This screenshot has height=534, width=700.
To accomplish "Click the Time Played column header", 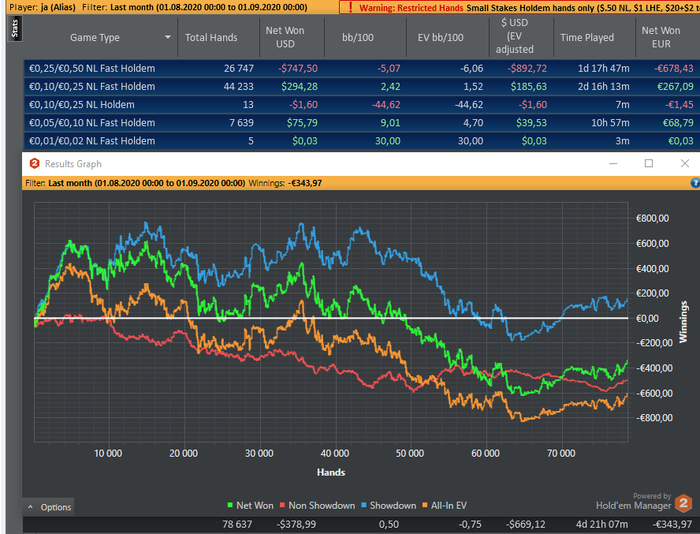I will (x=586, y=37).
